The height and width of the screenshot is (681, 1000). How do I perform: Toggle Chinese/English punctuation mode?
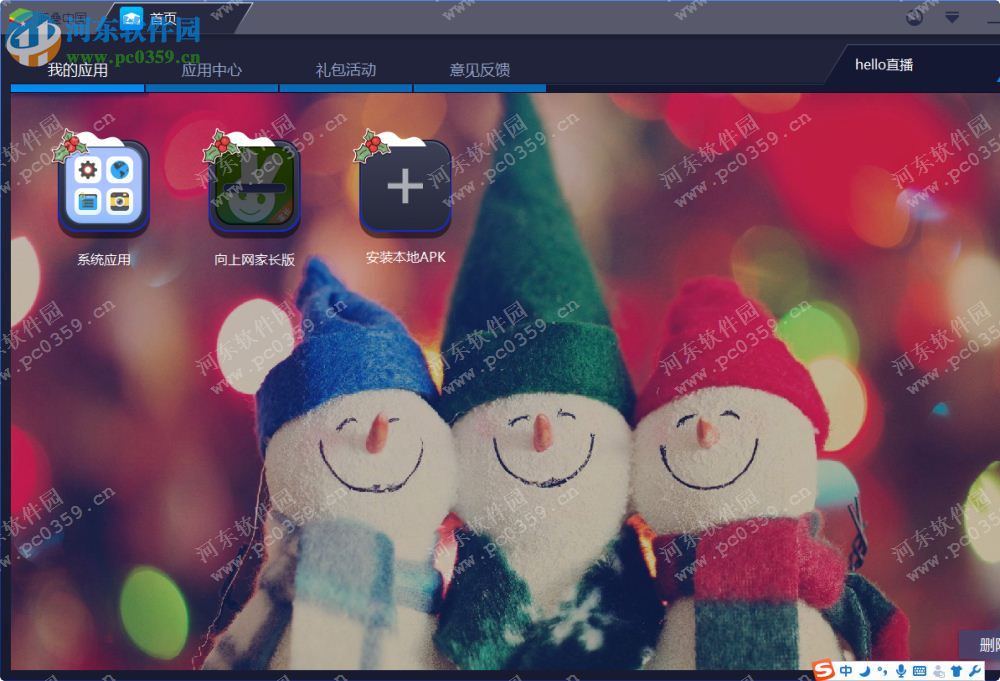tap(882, 670)
